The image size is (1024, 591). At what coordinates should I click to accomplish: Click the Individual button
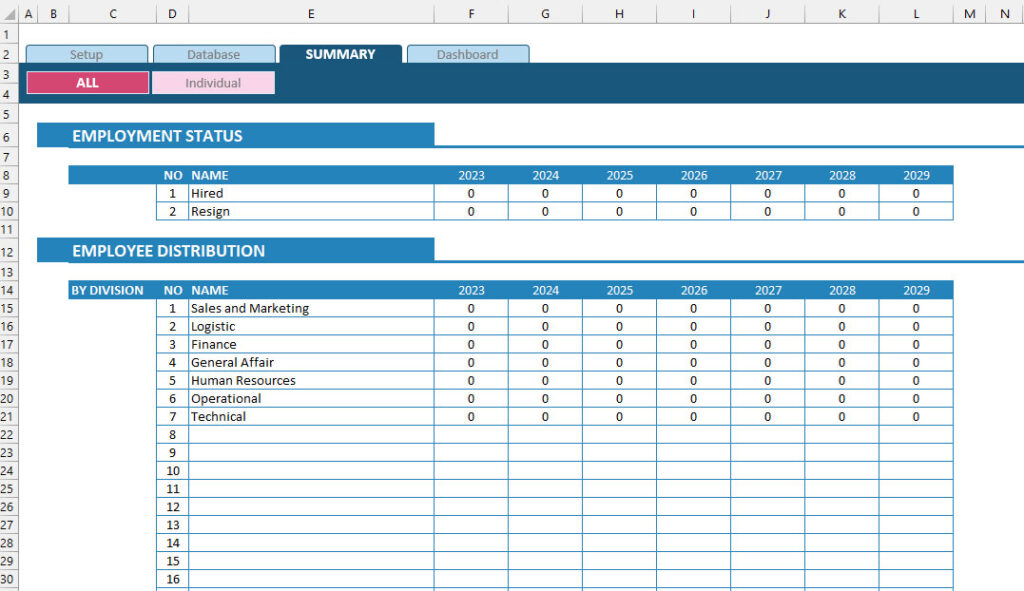click(213, 83)
